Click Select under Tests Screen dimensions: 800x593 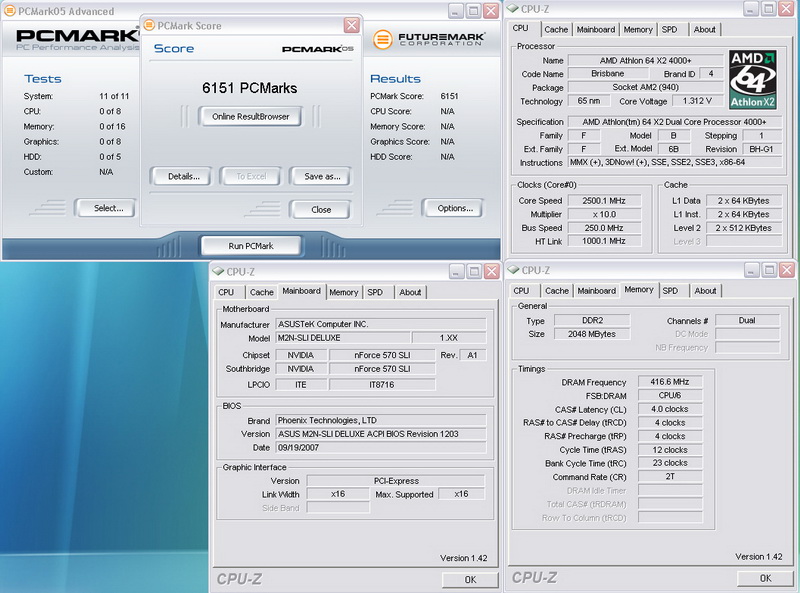coord(106,208)
